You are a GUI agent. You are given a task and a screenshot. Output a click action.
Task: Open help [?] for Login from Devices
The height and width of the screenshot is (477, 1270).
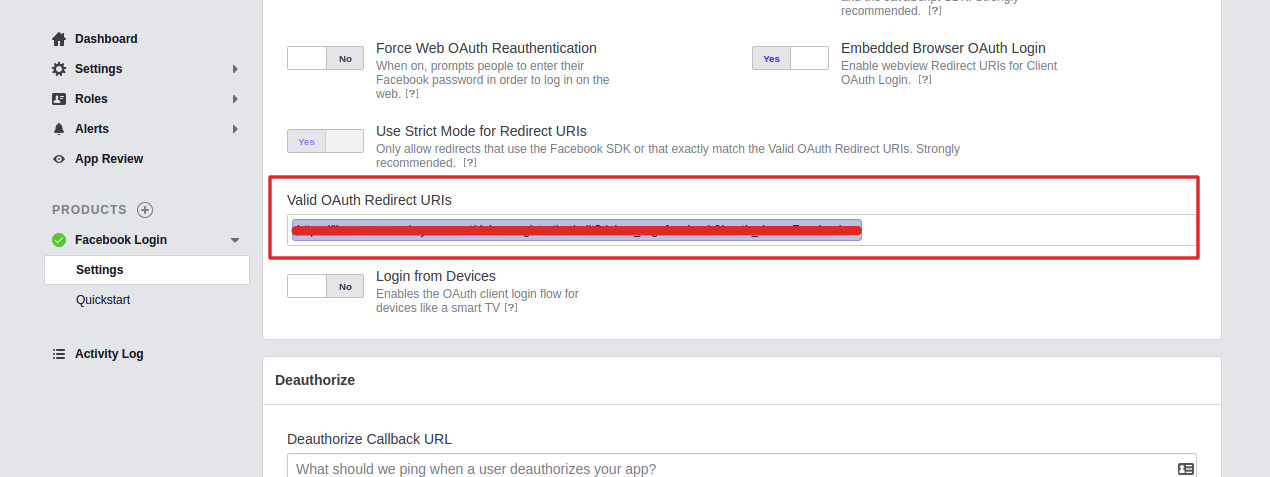pos(510,308)
